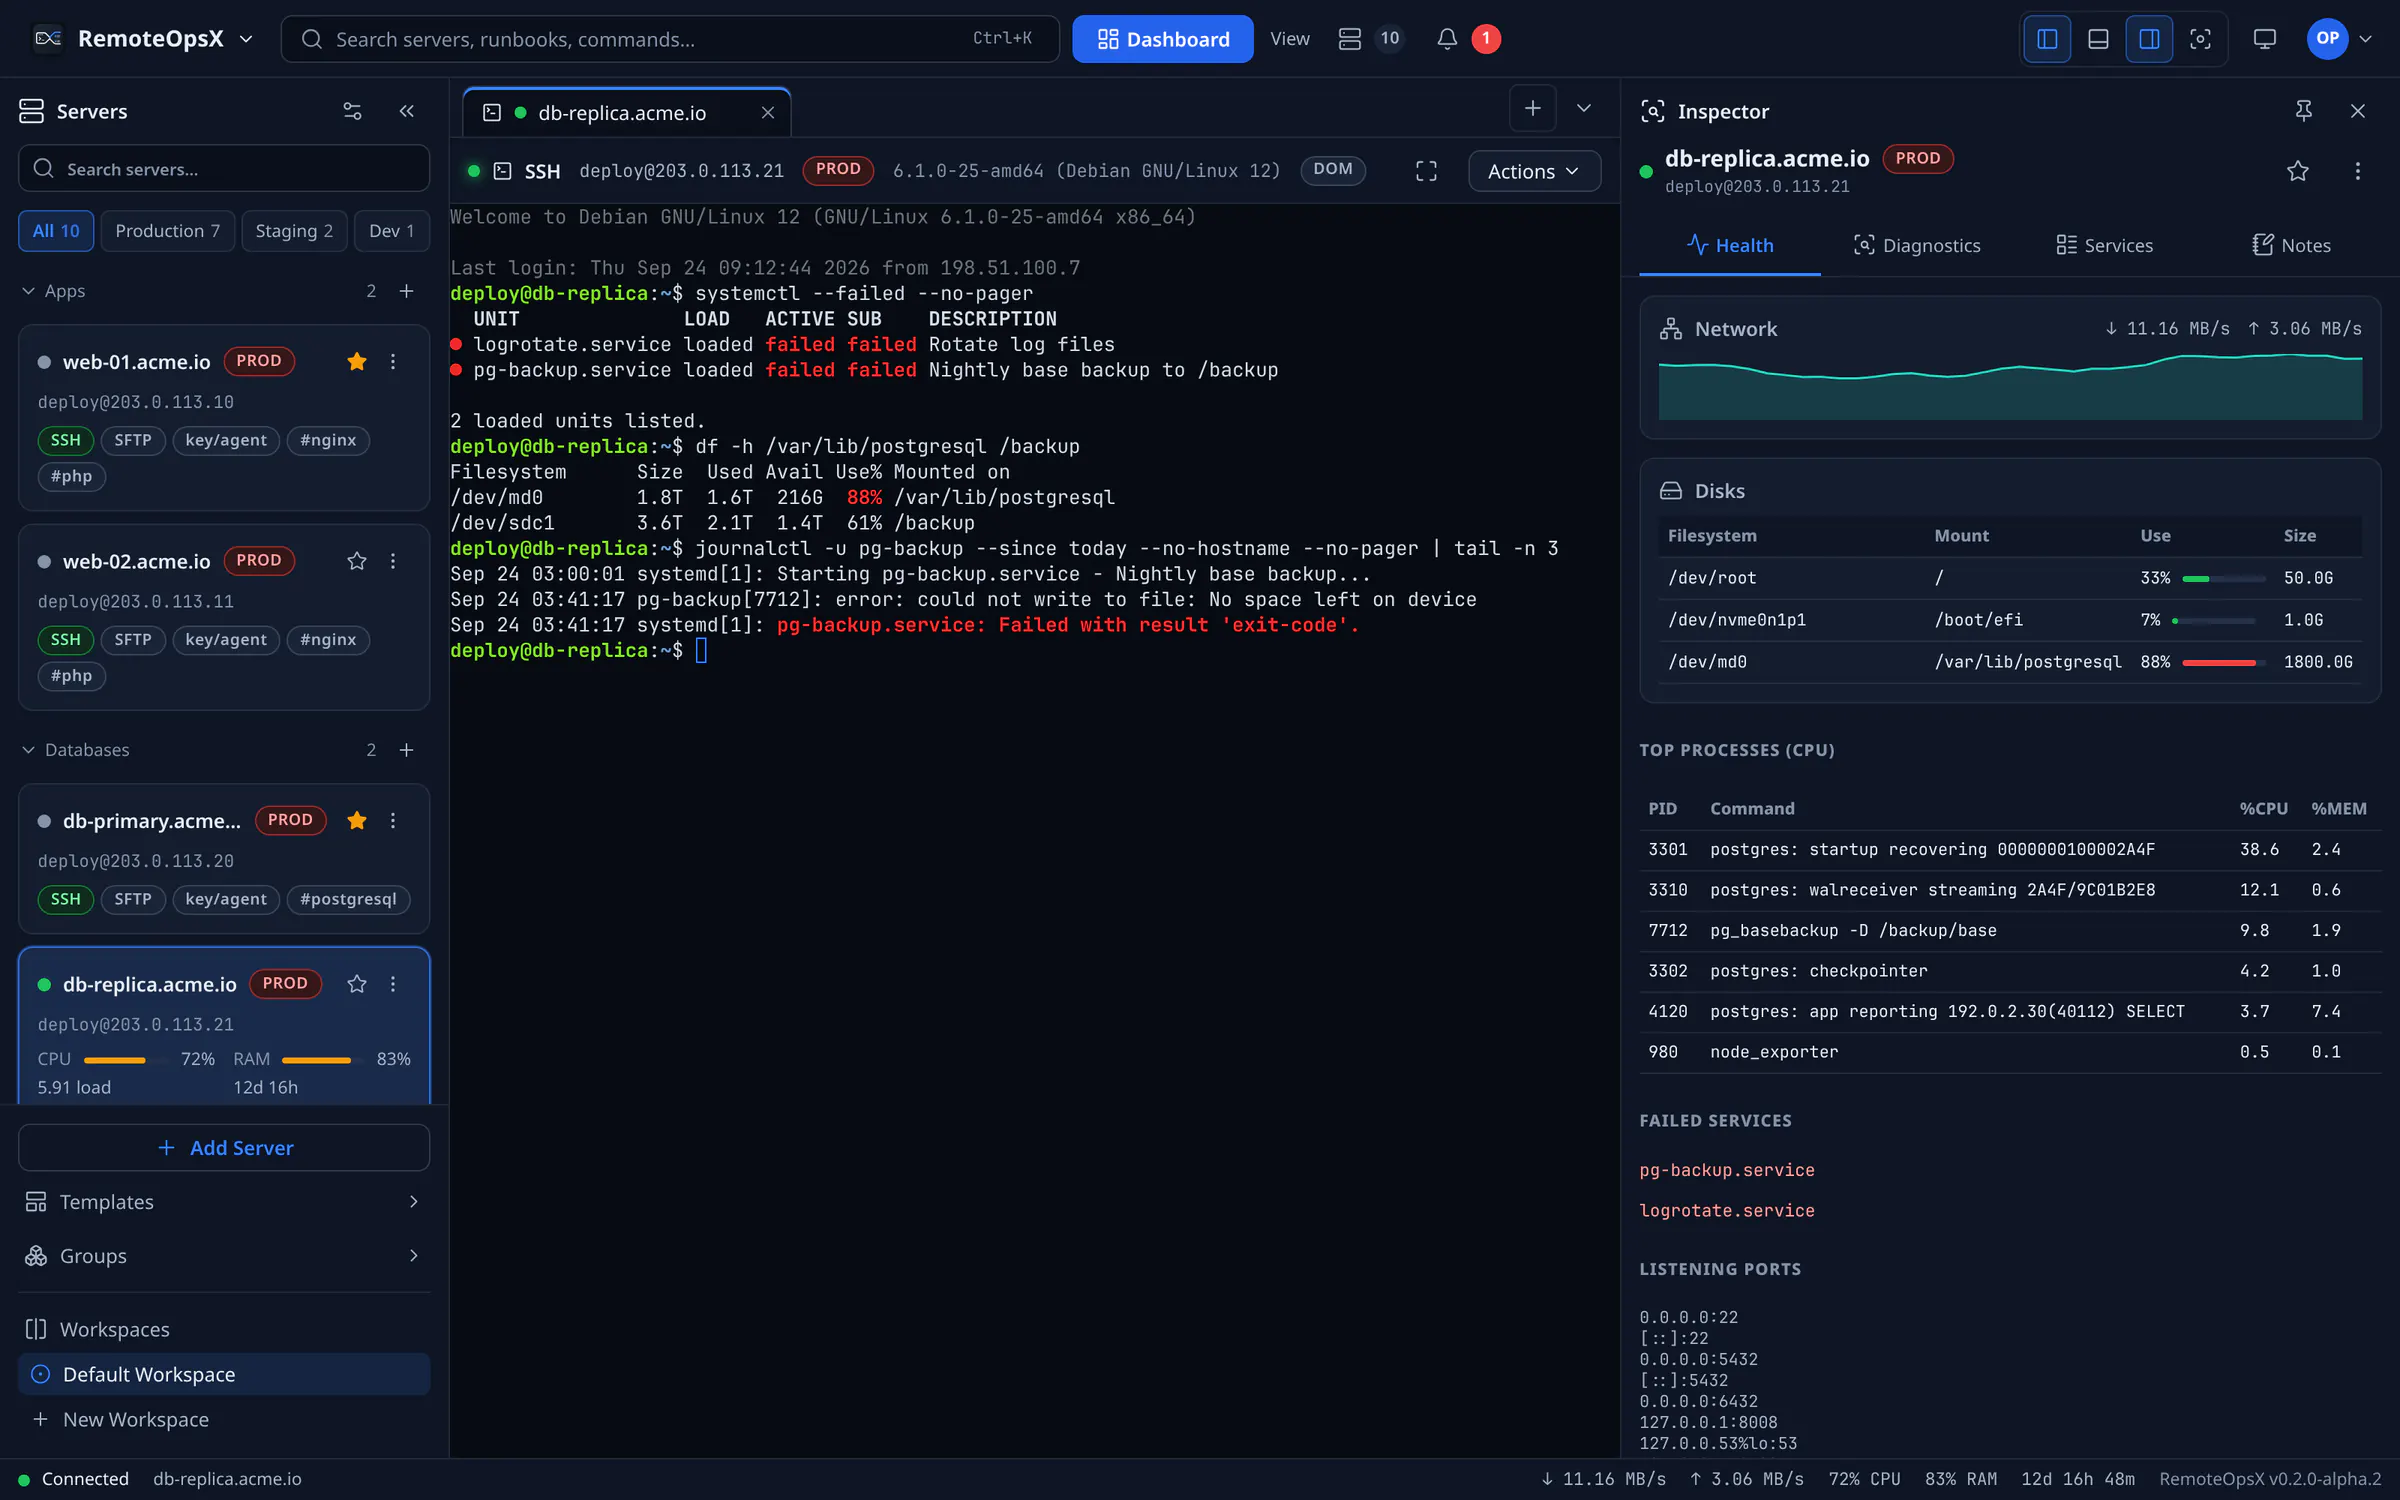Select the Production 7 filter chip

click(x=167, y=231)
